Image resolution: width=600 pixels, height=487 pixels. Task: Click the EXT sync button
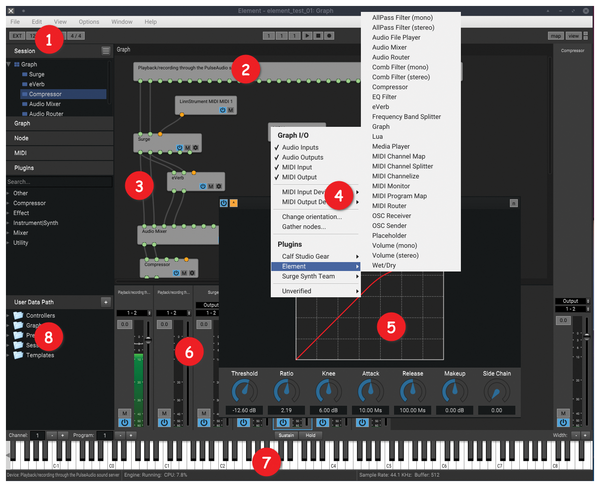(17, 36)
